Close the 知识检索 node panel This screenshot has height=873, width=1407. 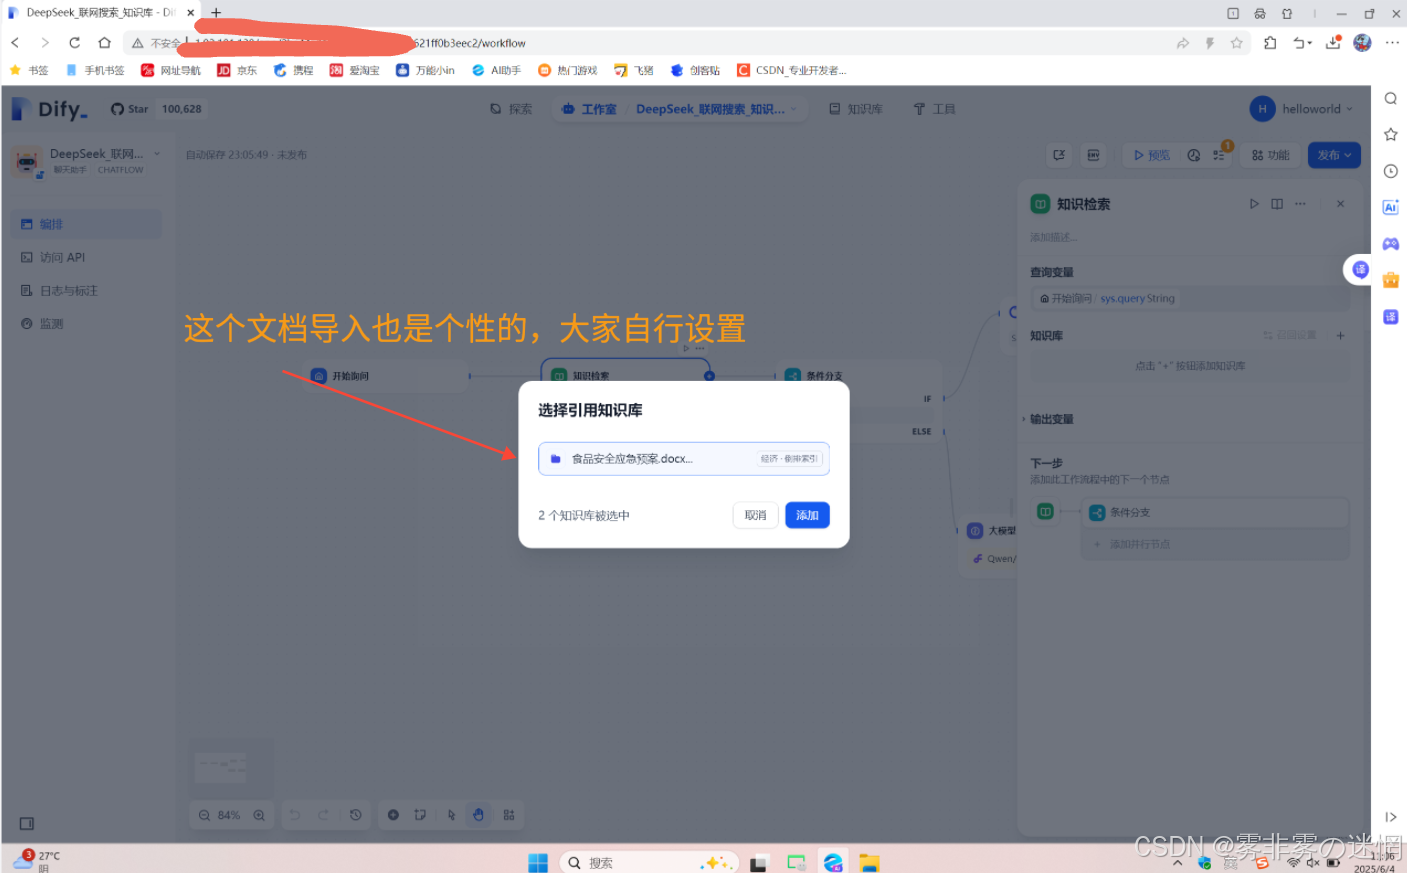(1340, 204)
